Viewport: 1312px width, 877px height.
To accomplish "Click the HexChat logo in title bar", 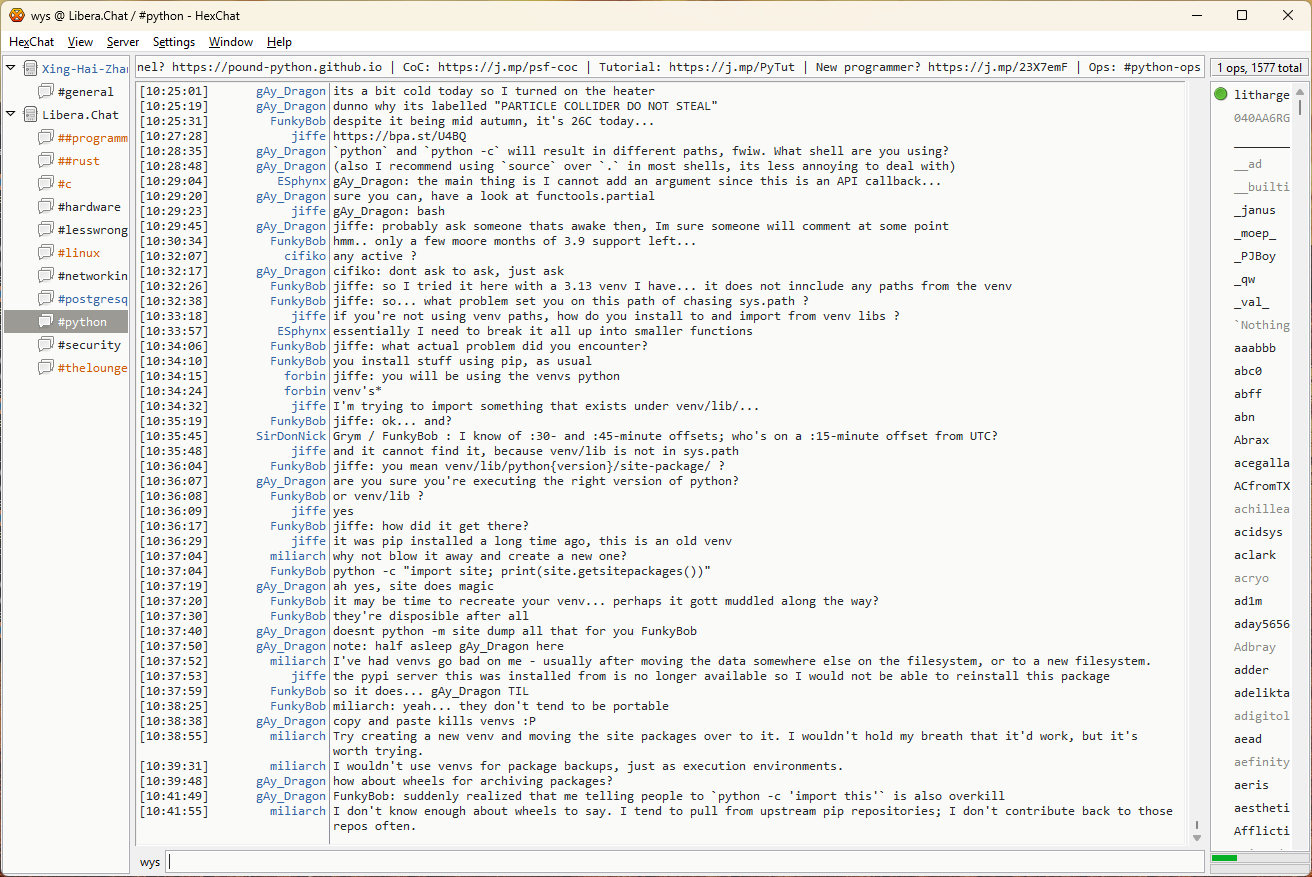I will coord(16,15).
